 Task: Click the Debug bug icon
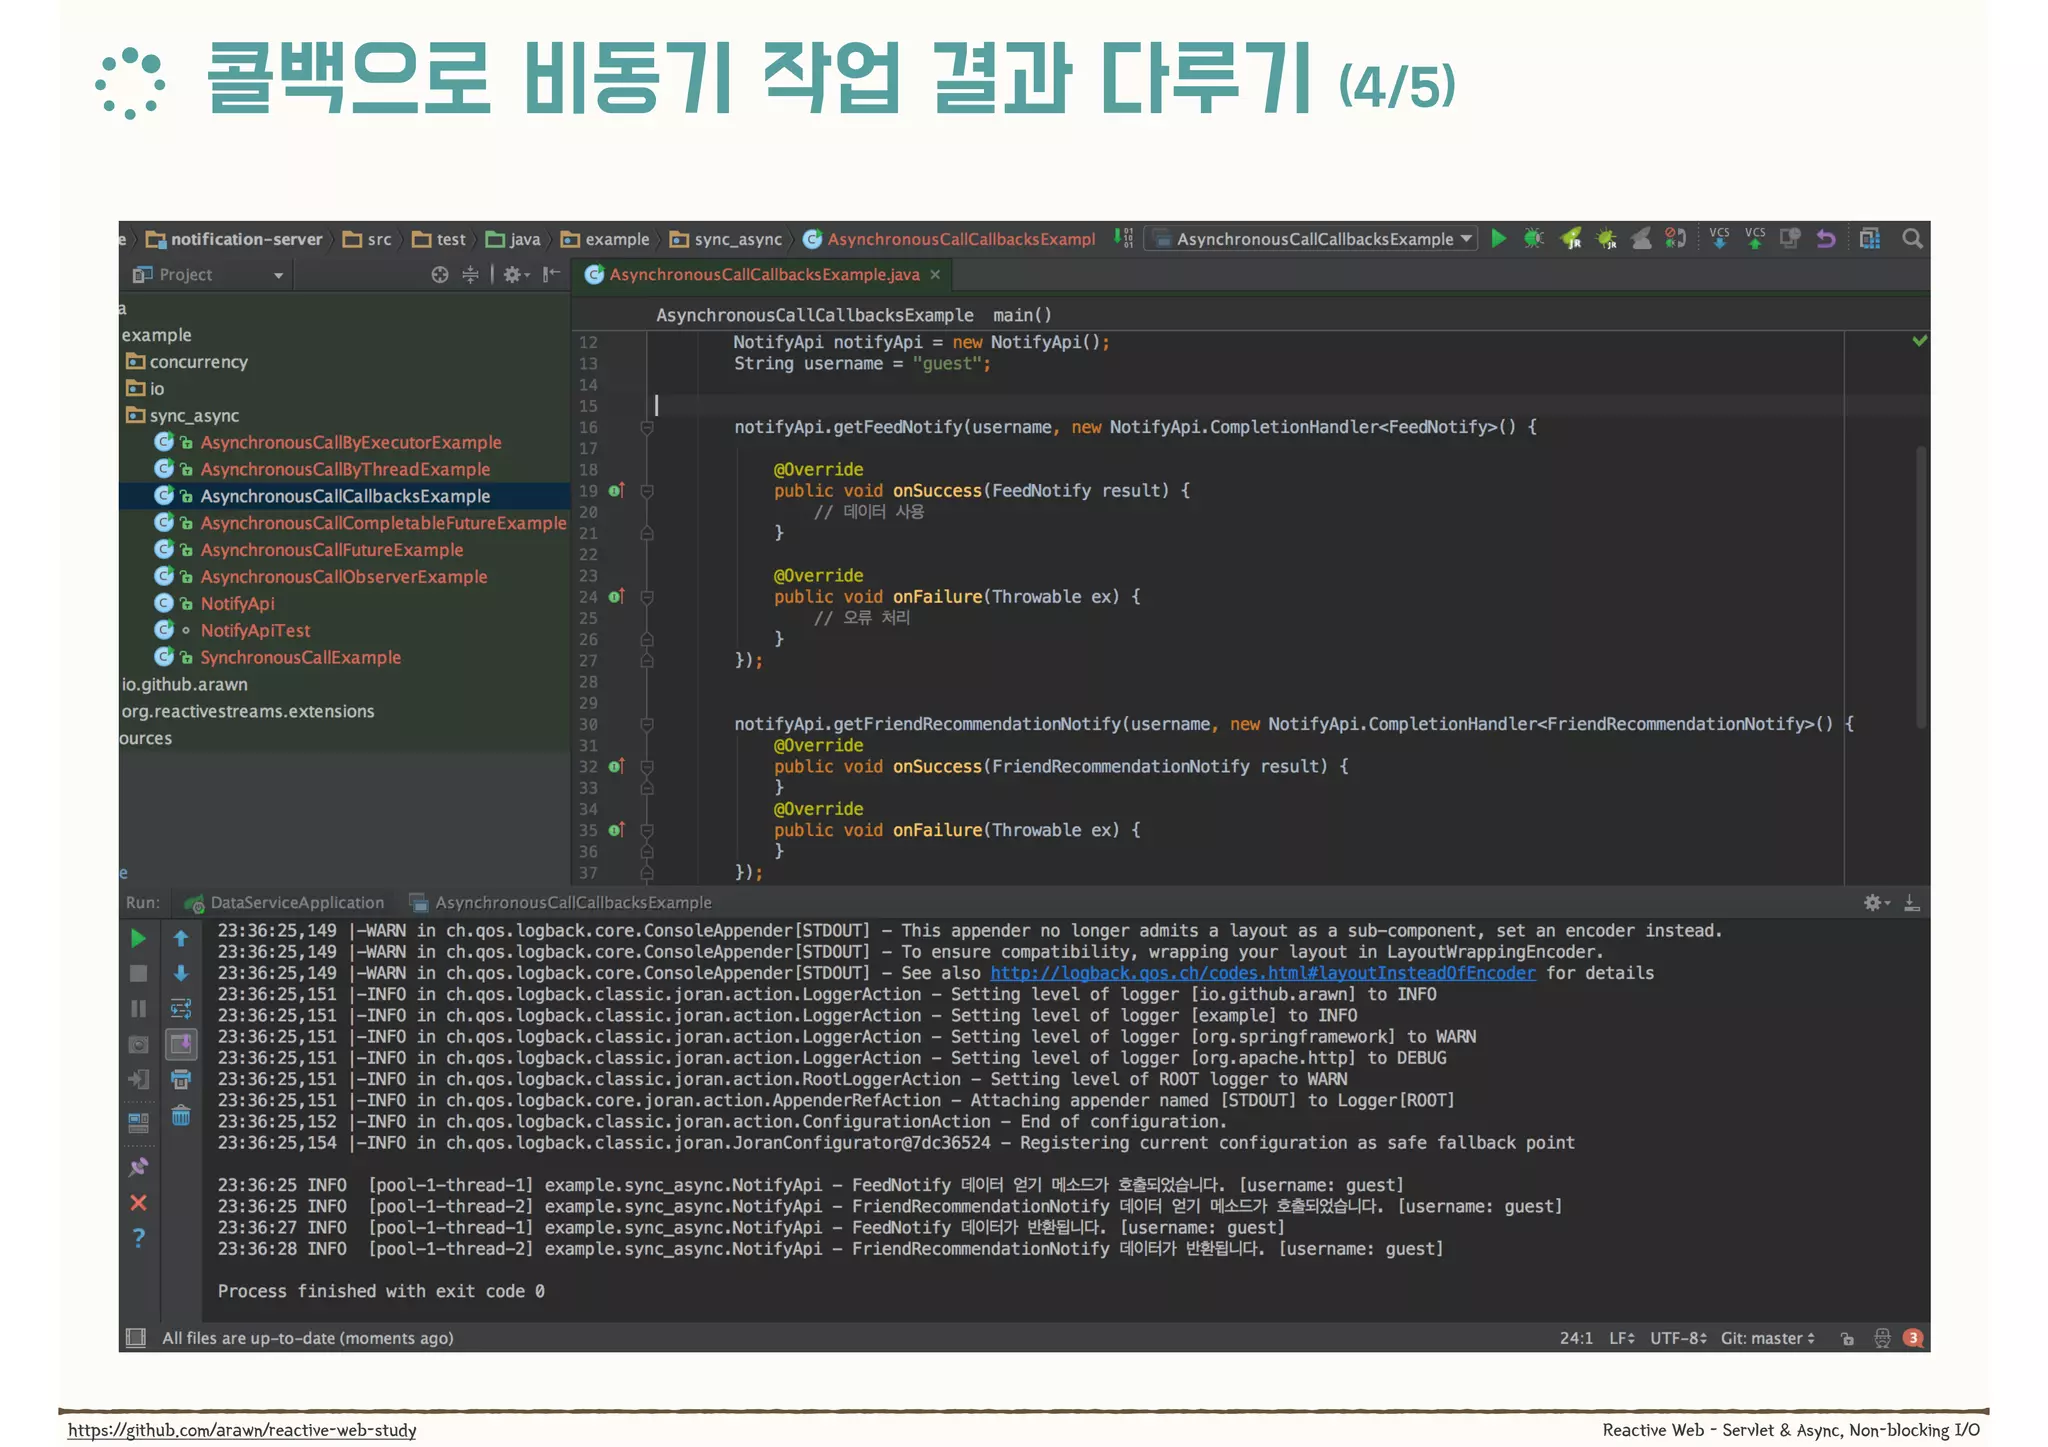pyautogui.click(x=1533, y=238)
